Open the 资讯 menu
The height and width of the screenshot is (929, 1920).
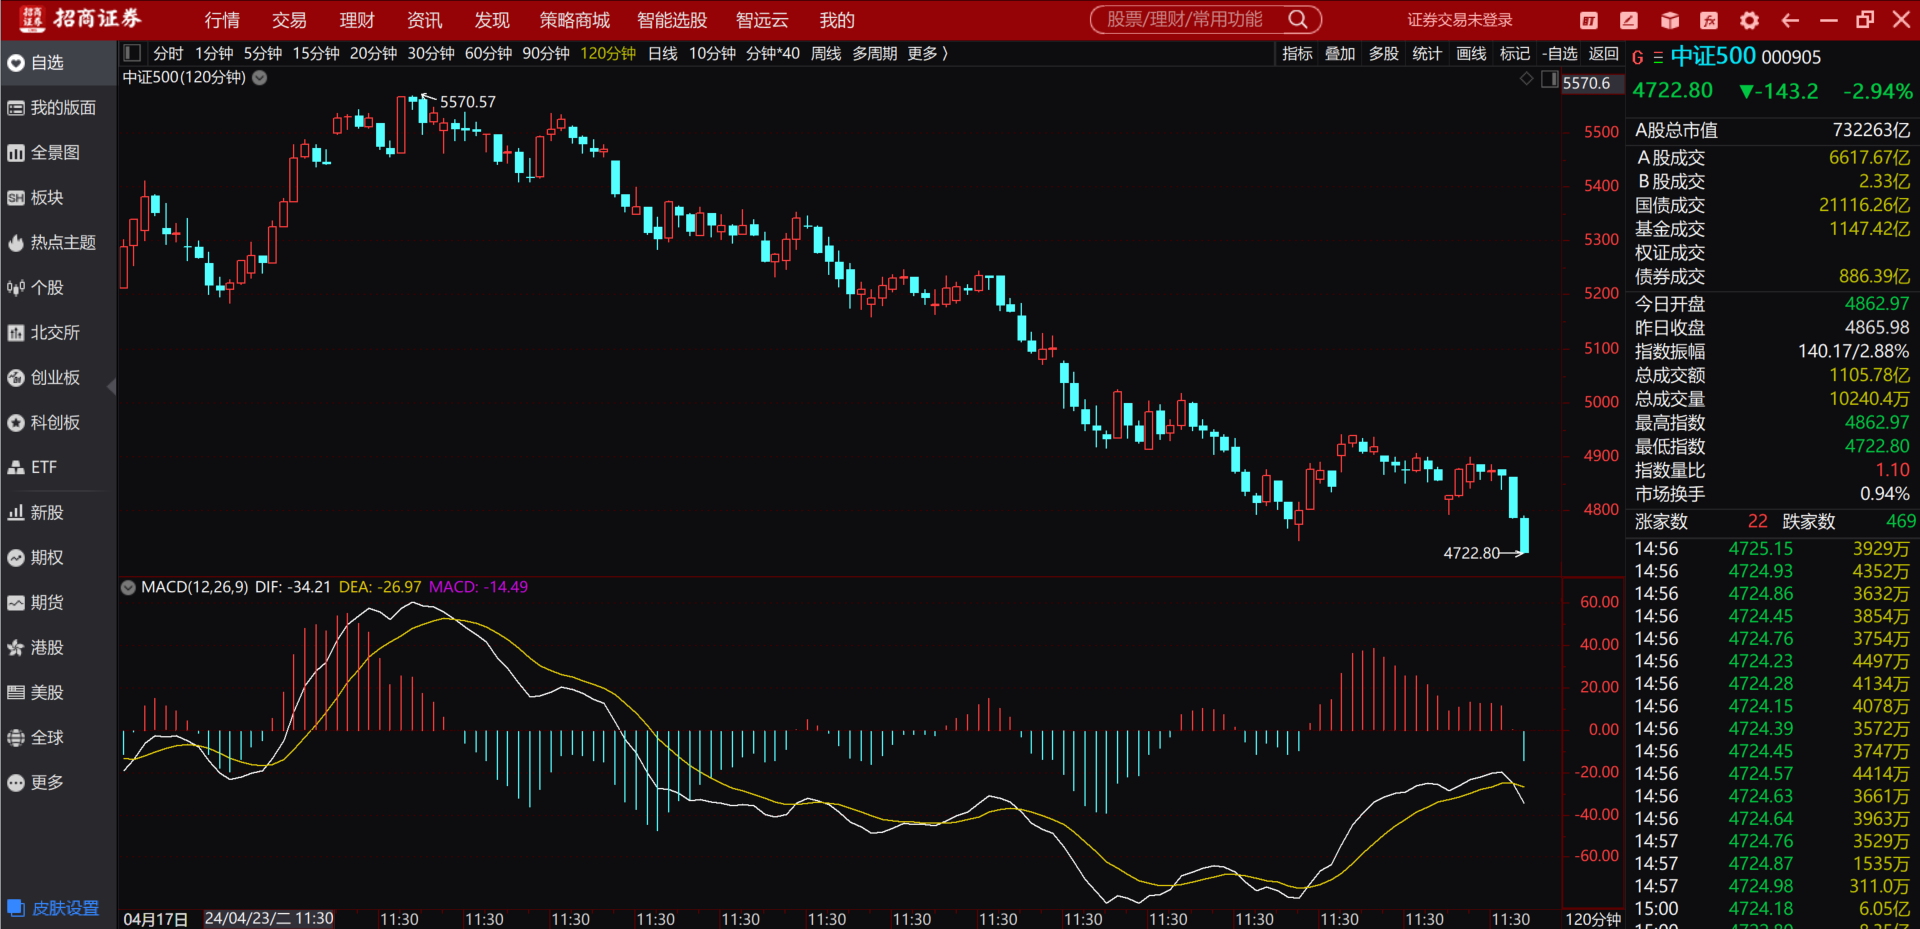[425, 20]
